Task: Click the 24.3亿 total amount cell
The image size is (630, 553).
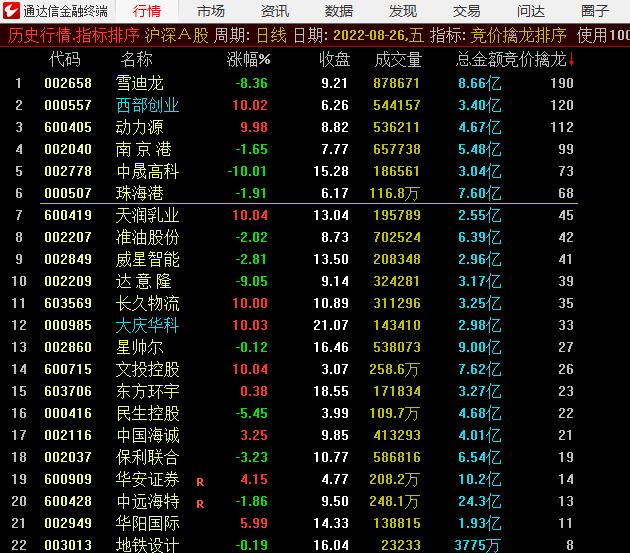Action: [x=480, y=501]
